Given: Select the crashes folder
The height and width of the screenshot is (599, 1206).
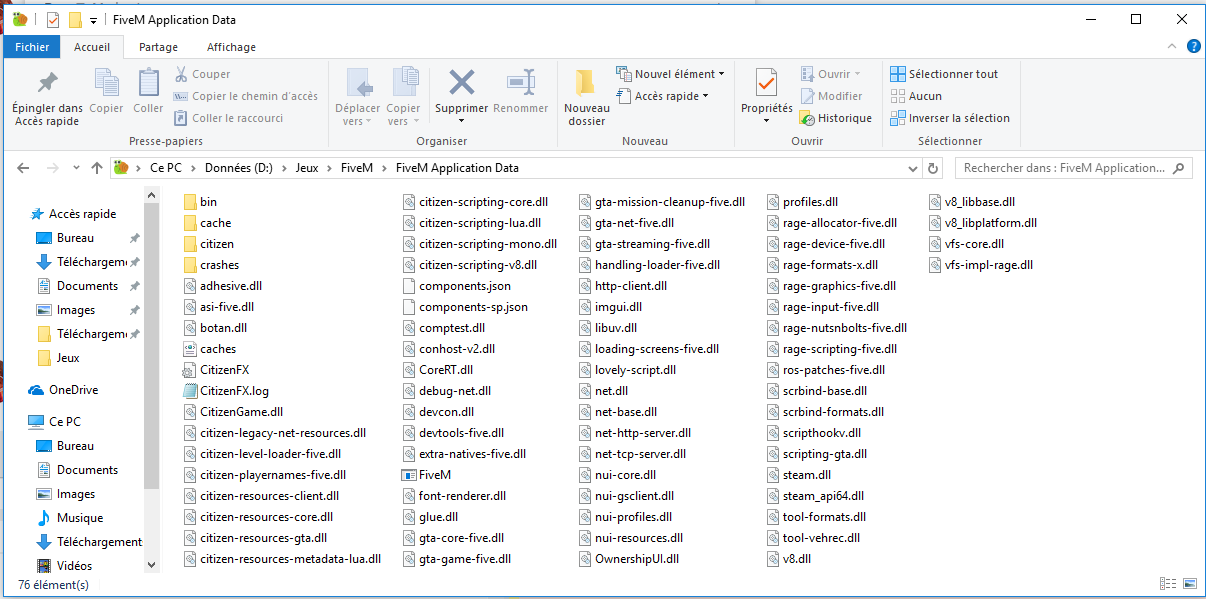Looking at the screenshot, I should (x=212, y=265).
